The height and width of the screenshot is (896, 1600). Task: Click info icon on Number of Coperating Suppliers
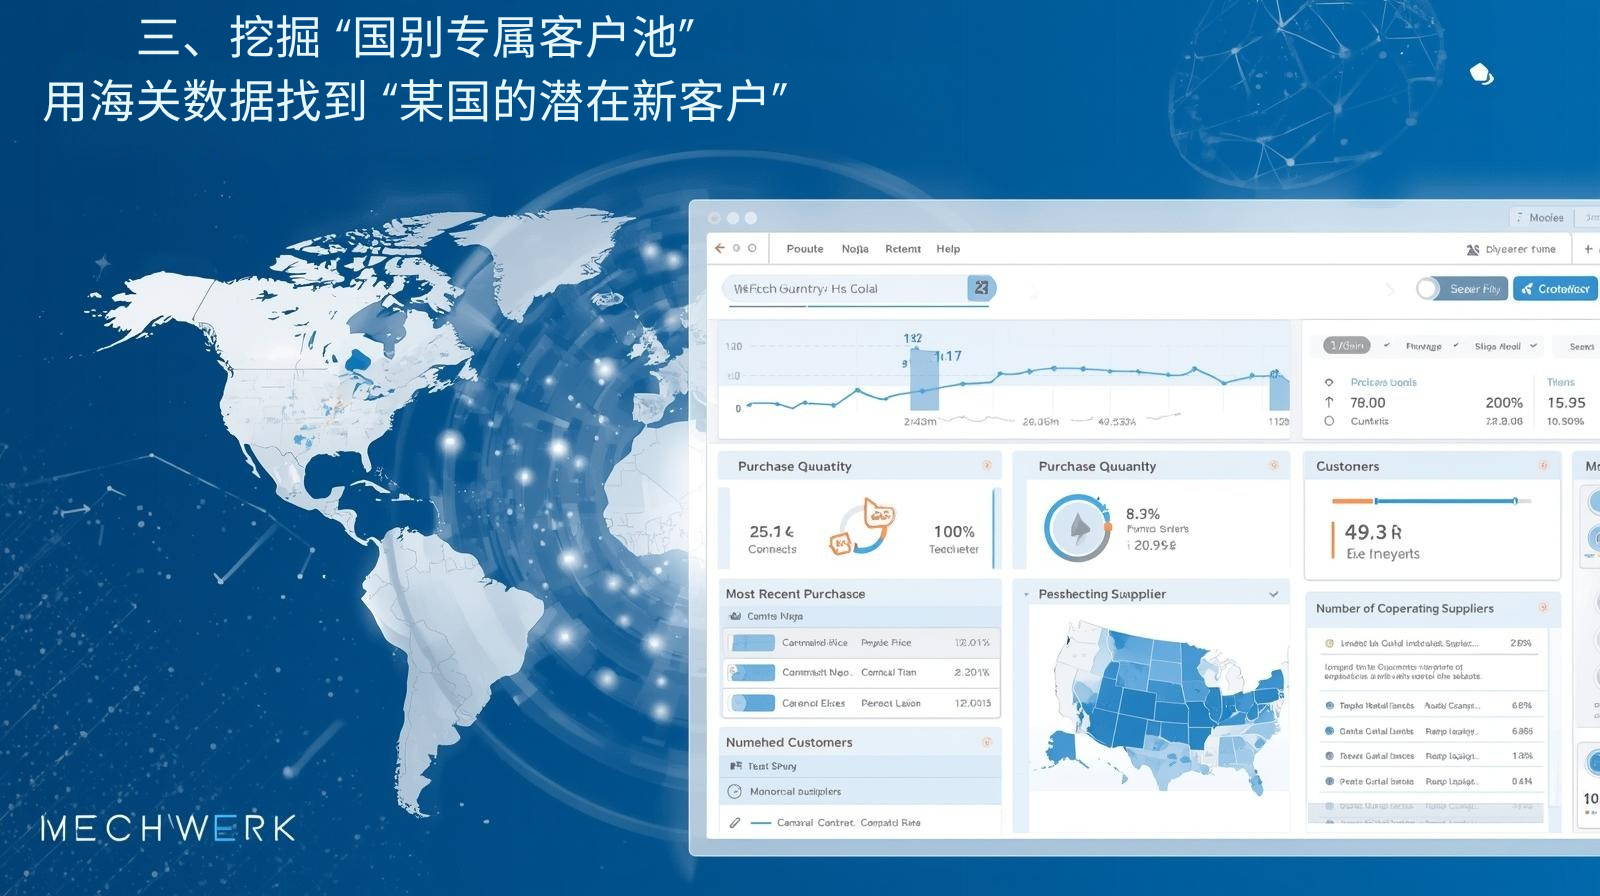1543,608
